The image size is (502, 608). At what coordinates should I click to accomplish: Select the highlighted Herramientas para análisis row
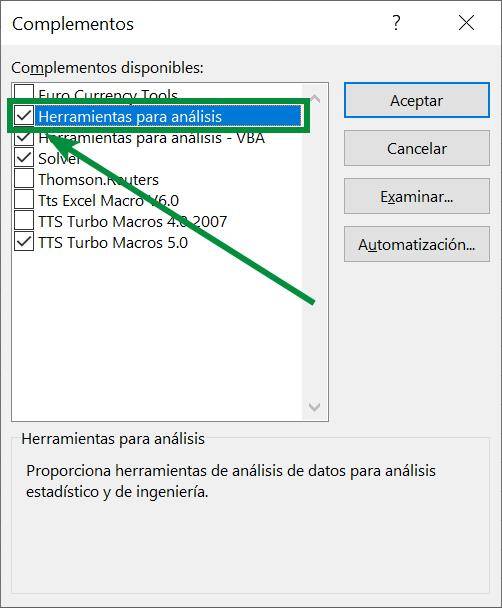point(168,116)
